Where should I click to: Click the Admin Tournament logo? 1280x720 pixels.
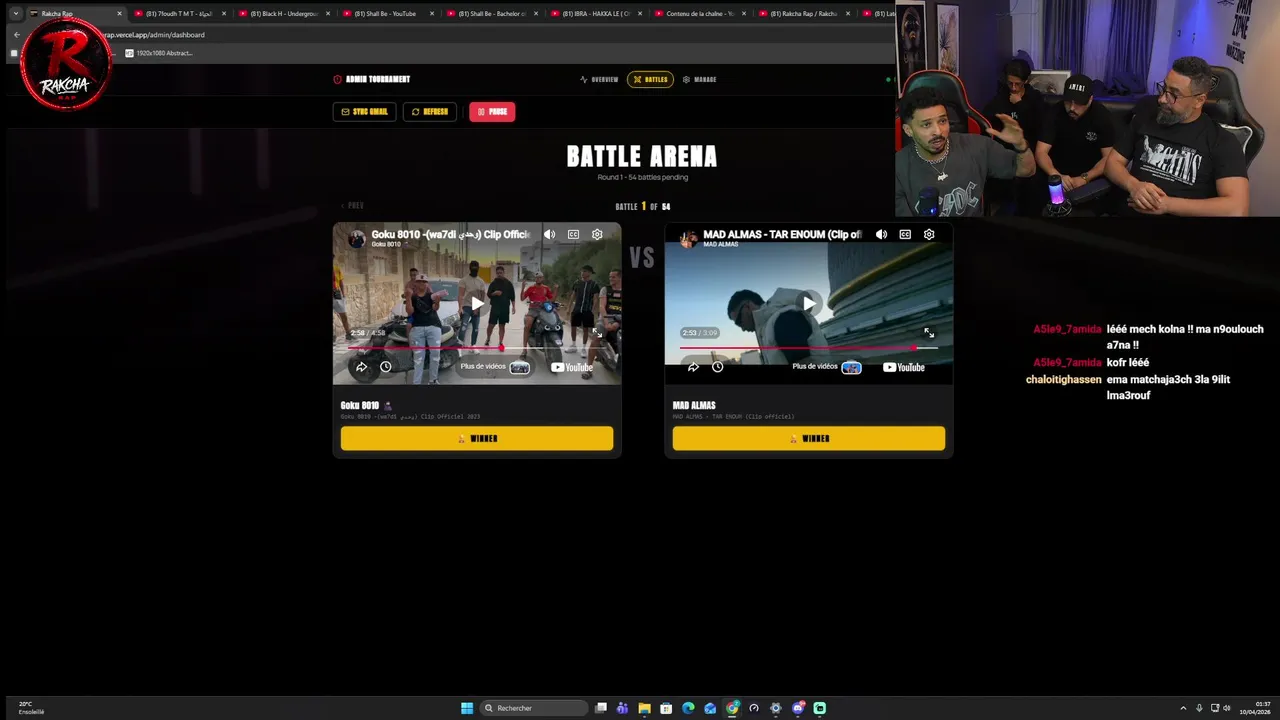pos(372,79)
